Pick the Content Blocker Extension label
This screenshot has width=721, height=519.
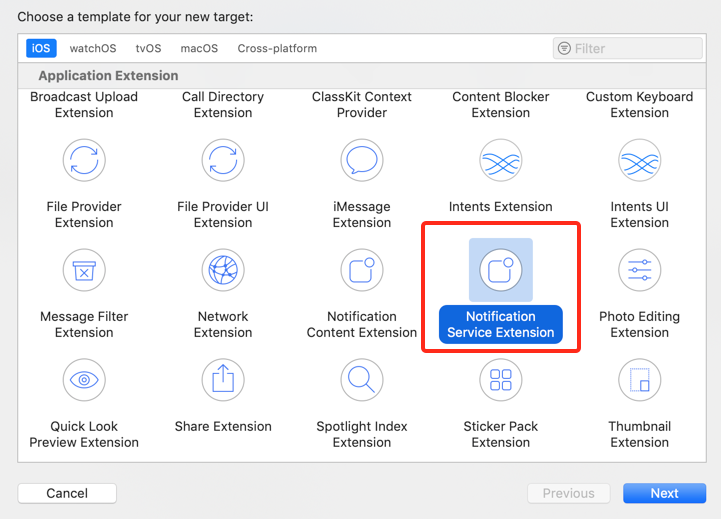tap(501, 105)
